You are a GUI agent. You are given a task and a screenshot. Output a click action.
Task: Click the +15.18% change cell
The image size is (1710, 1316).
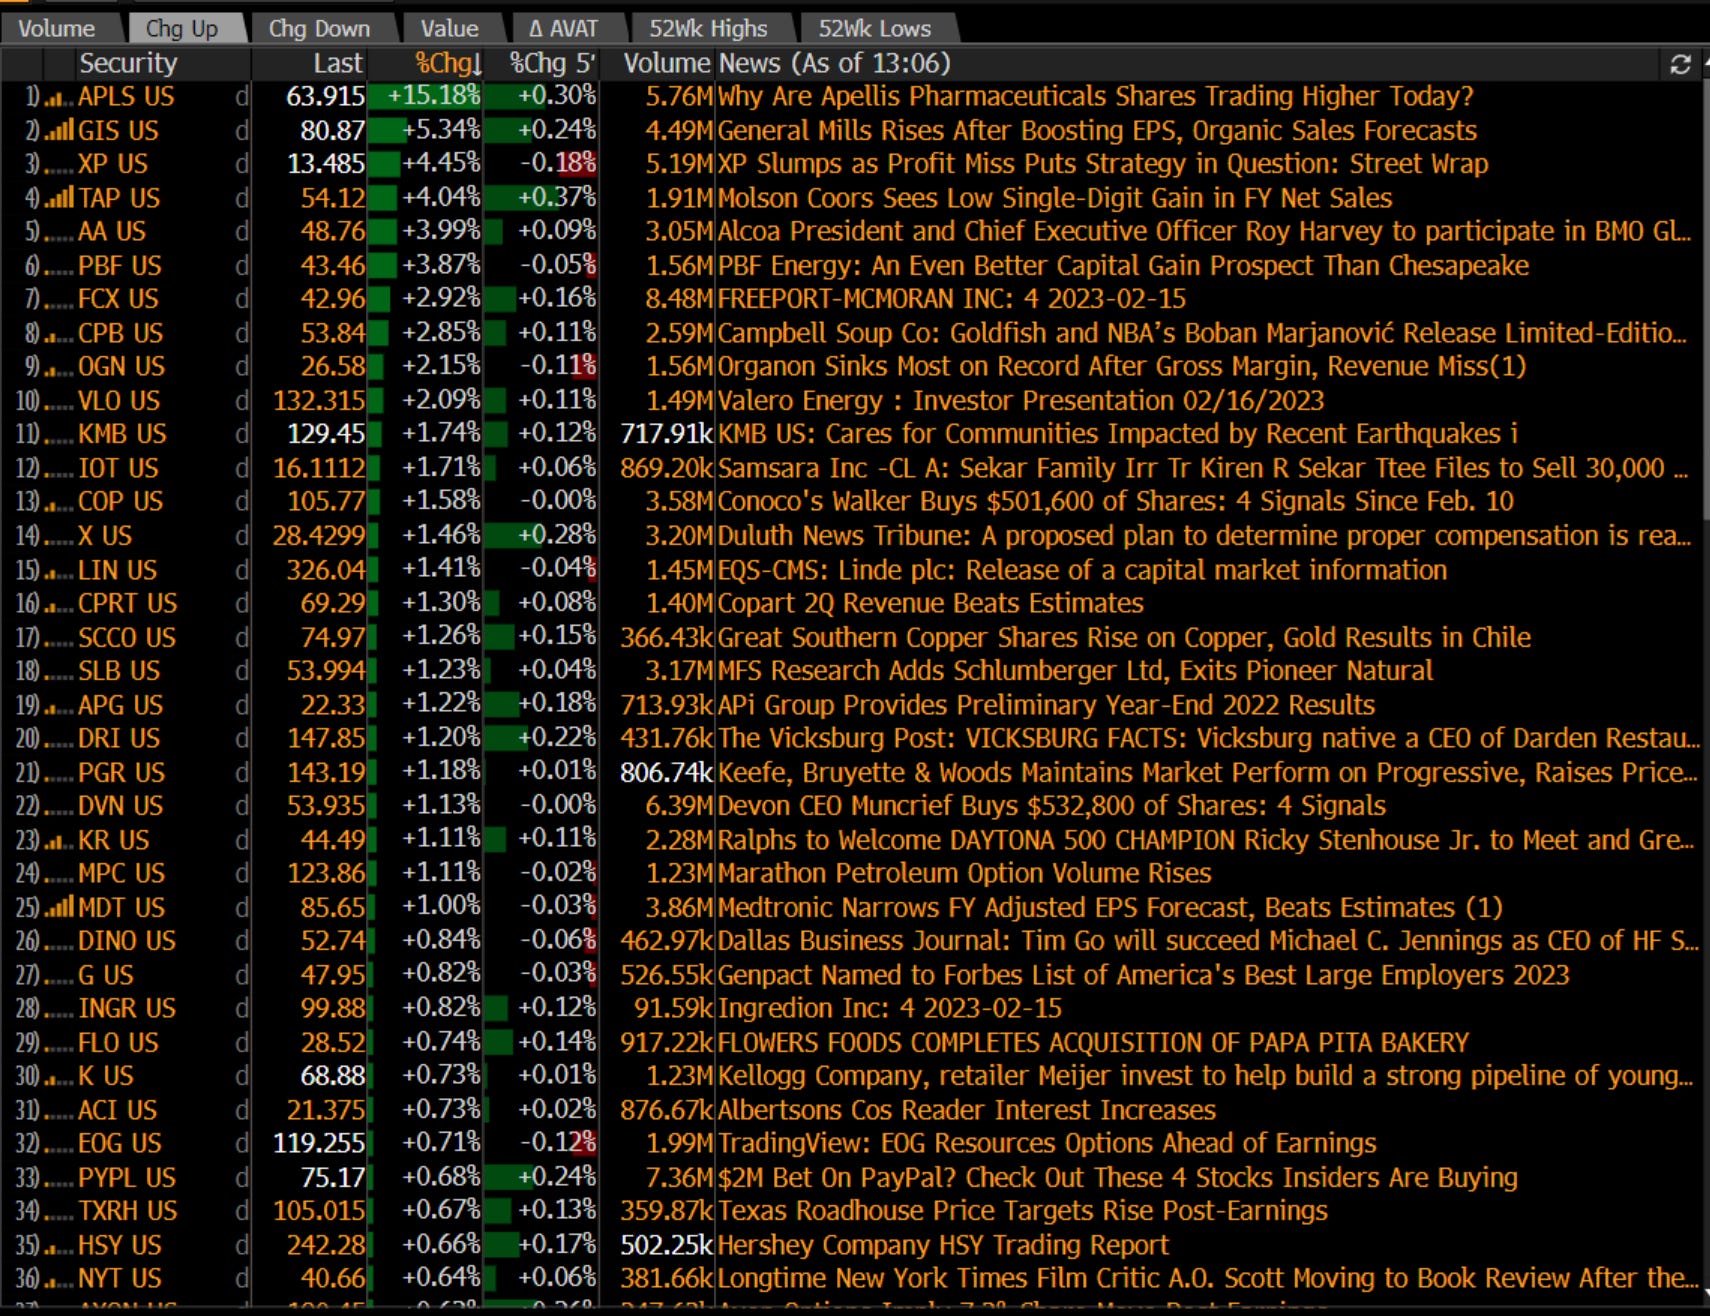426,97
